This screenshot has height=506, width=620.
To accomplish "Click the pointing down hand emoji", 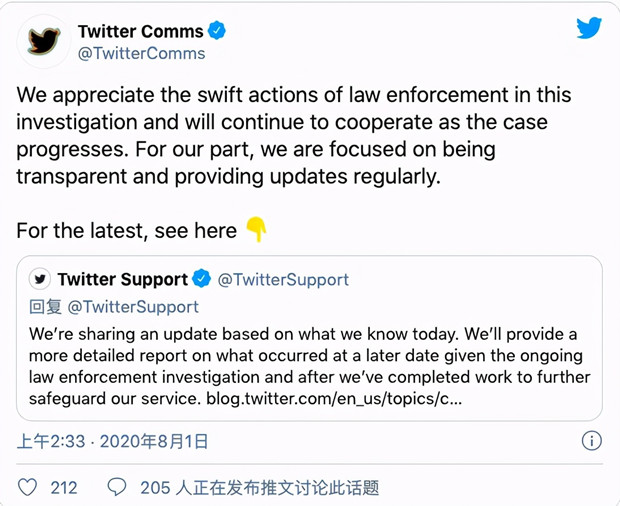I will click(256, 229).
